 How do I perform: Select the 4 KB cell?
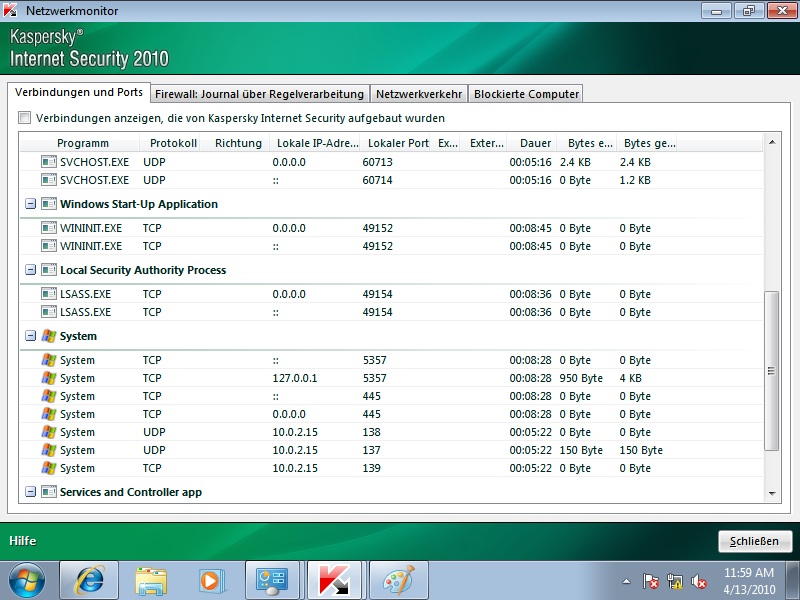(x=630, y=378)
